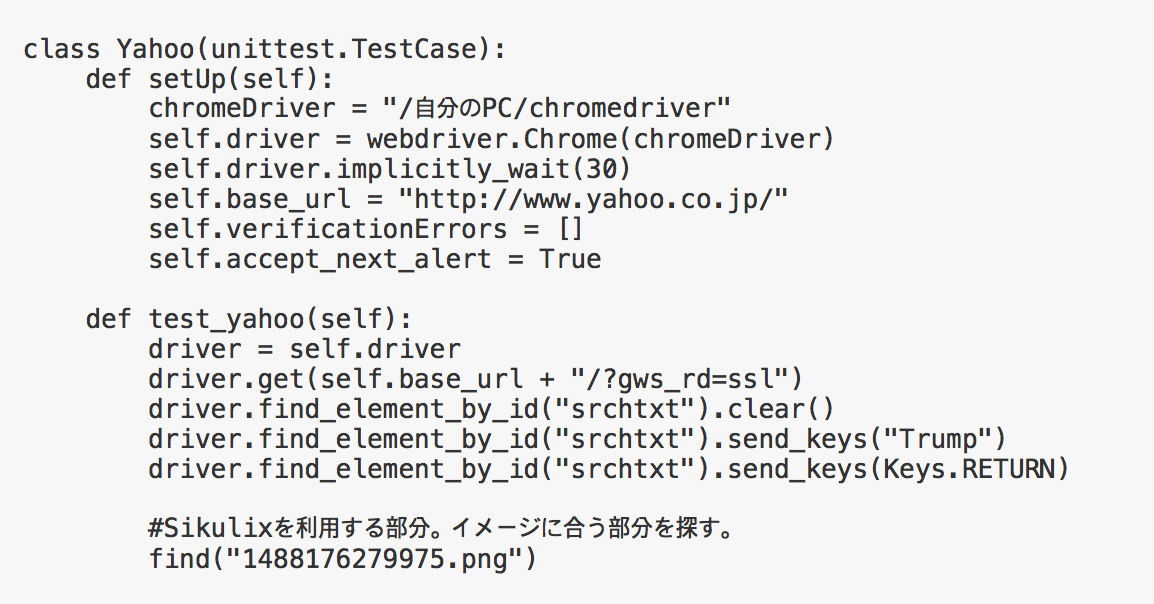The width and height of the screenshot is (1154, 604).
Task: Click the #Sikulix Japanese comment line
Action: 442,529
